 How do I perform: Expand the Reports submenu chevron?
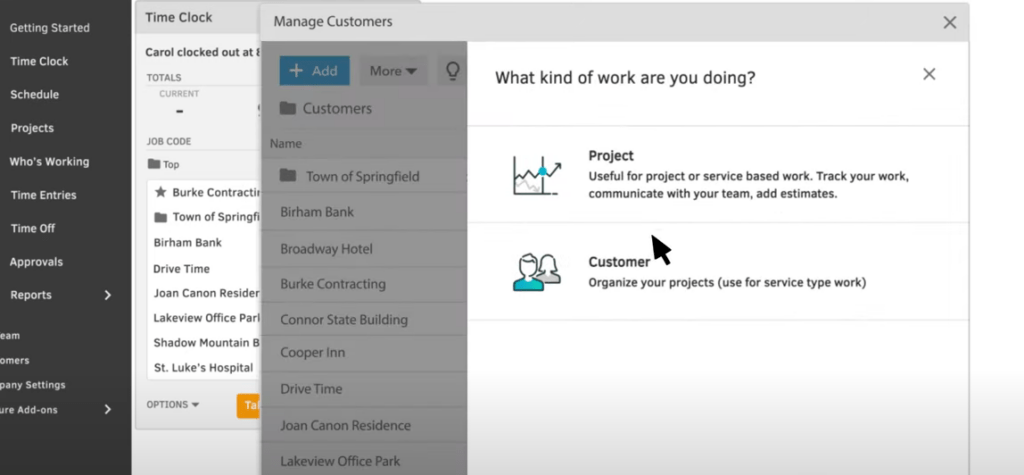tap(108, 295)
